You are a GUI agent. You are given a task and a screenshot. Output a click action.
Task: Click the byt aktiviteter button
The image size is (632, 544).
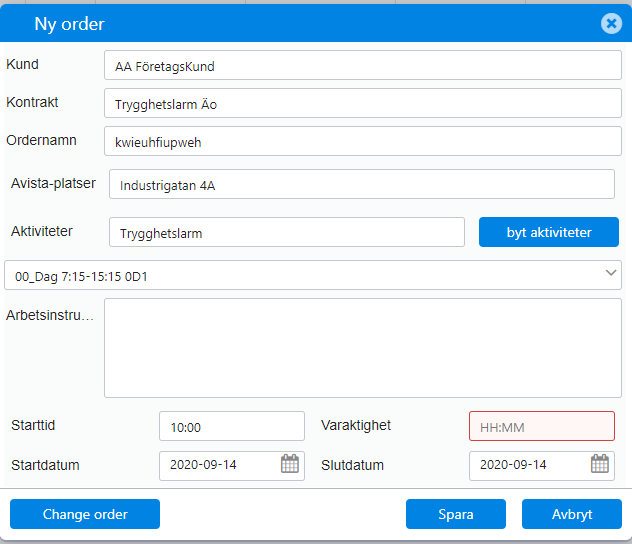point(549,232)
